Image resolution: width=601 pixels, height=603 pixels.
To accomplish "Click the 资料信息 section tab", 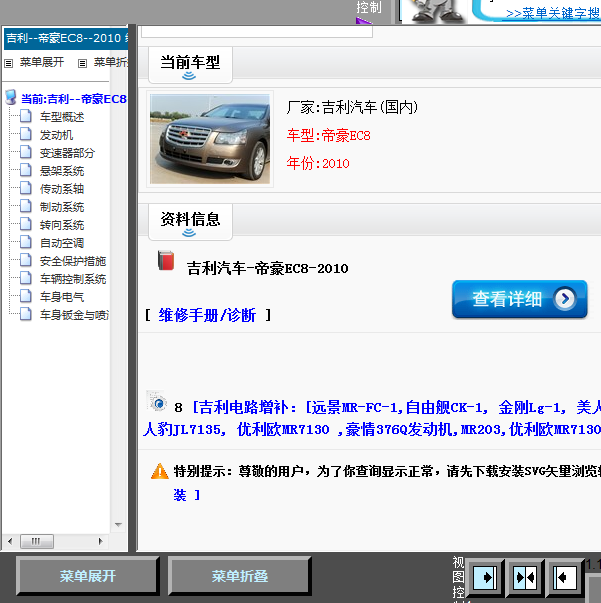I will pyautogui.click(x=190, y=222).
